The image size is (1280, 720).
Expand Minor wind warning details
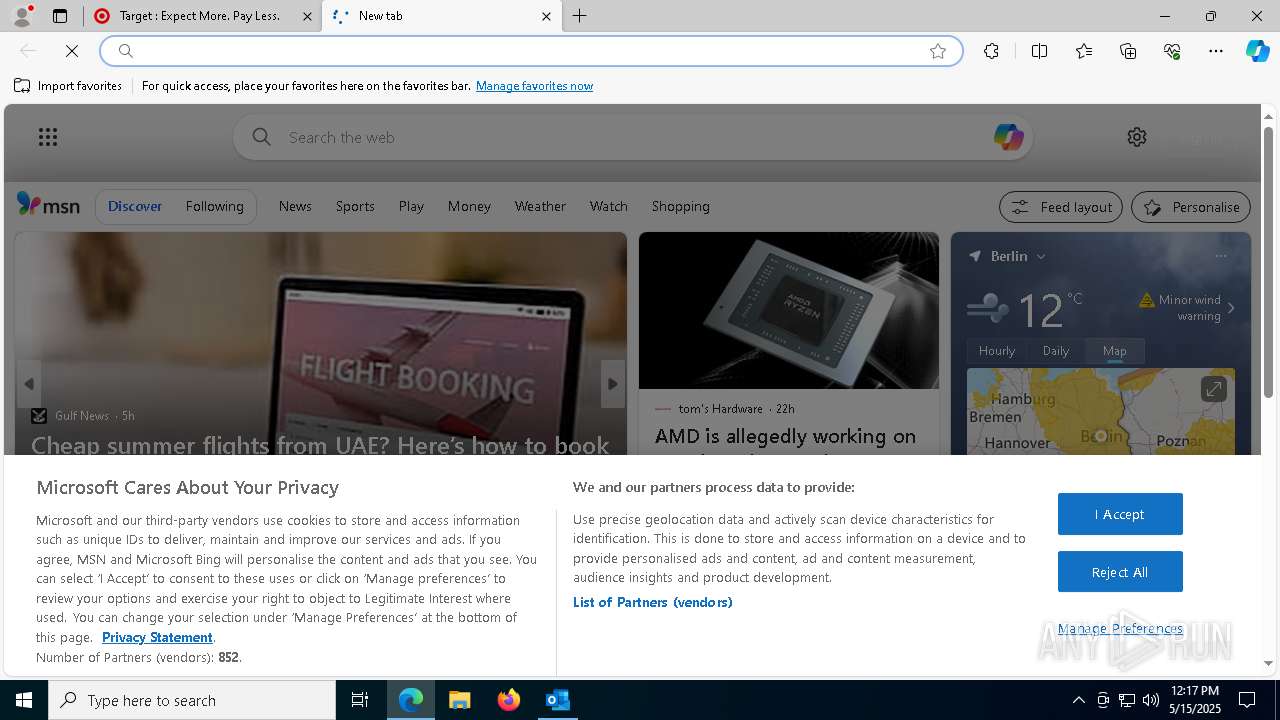(1187, 308)
